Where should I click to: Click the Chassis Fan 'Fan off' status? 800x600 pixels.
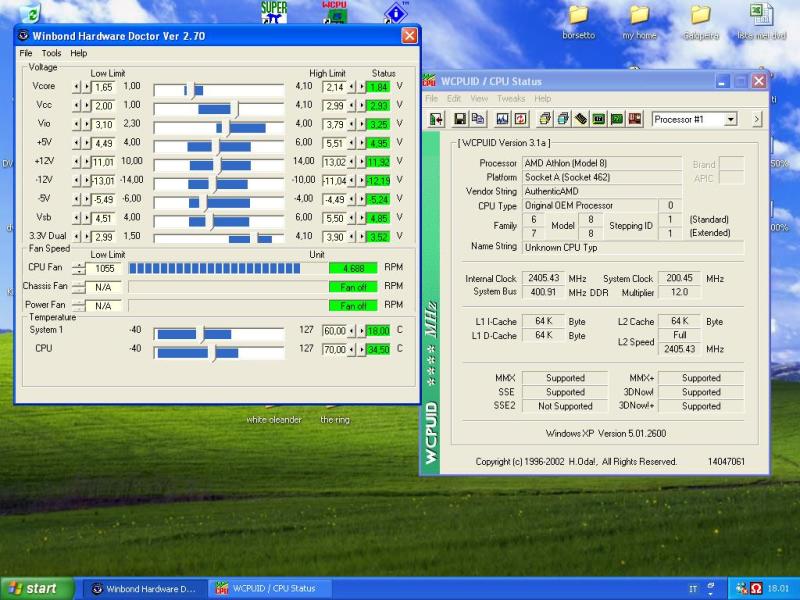353,287
